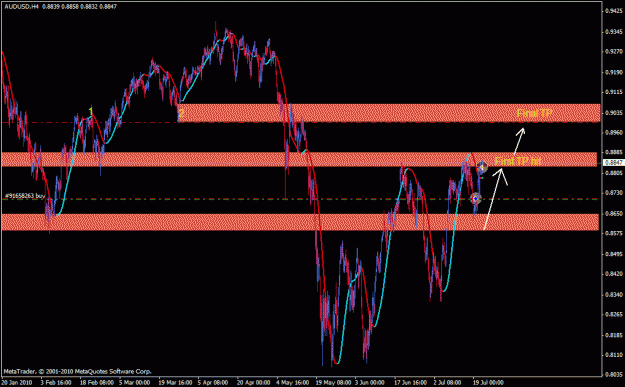
Task: Click price axis label 0.9425
Action: coord(614,11)
